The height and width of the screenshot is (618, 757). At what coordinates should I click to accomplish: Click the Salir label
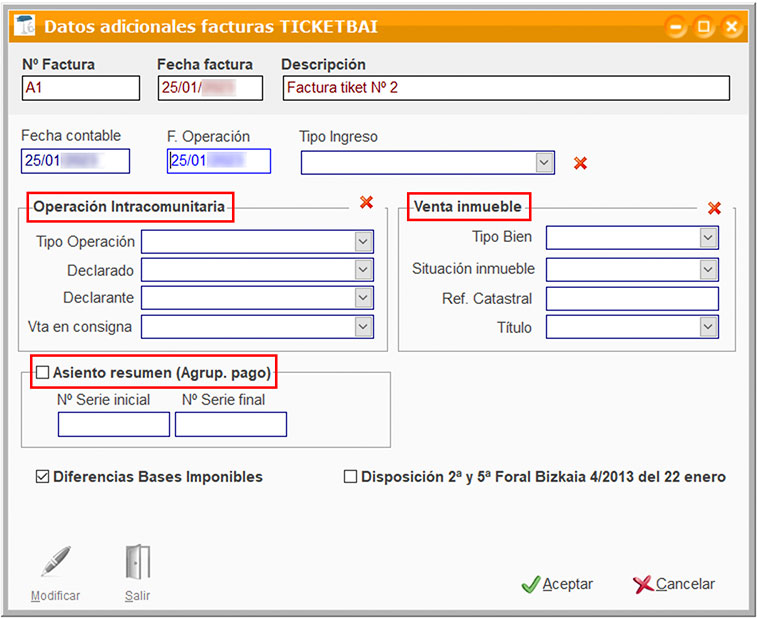[x=138, y=596]
